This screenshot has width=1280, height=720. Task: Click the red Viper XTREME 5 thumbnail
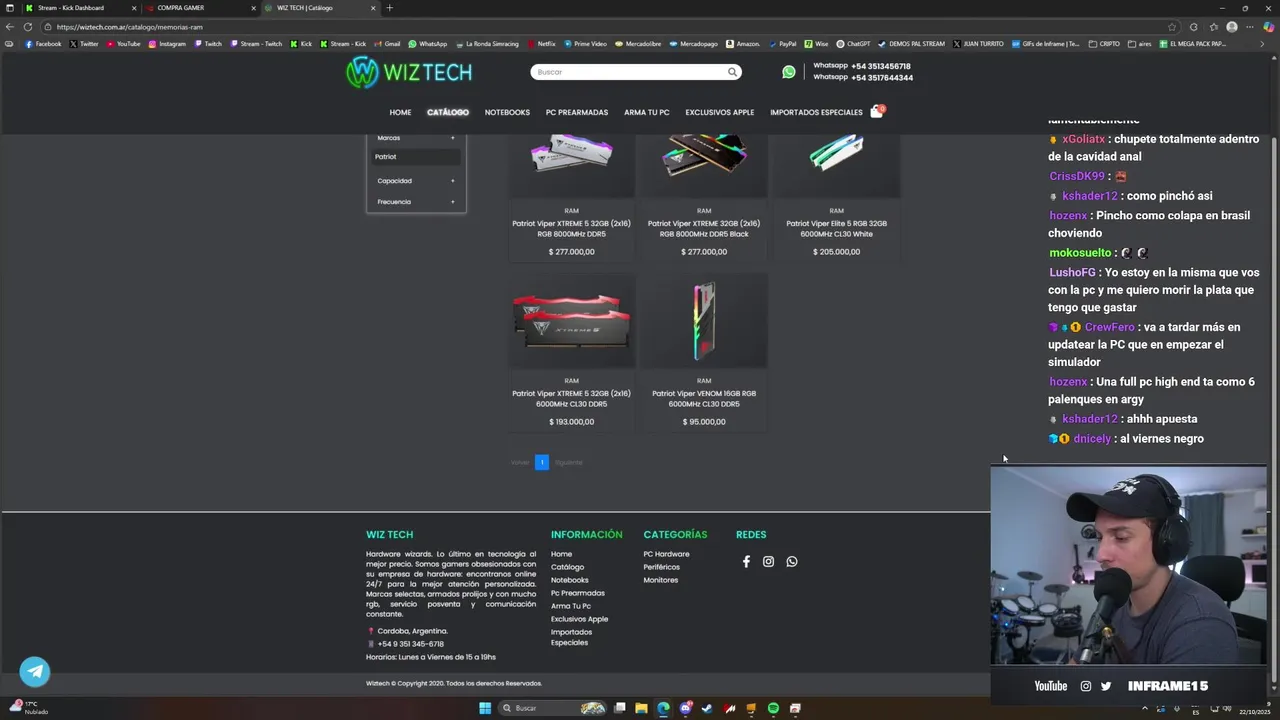(572, 321)
